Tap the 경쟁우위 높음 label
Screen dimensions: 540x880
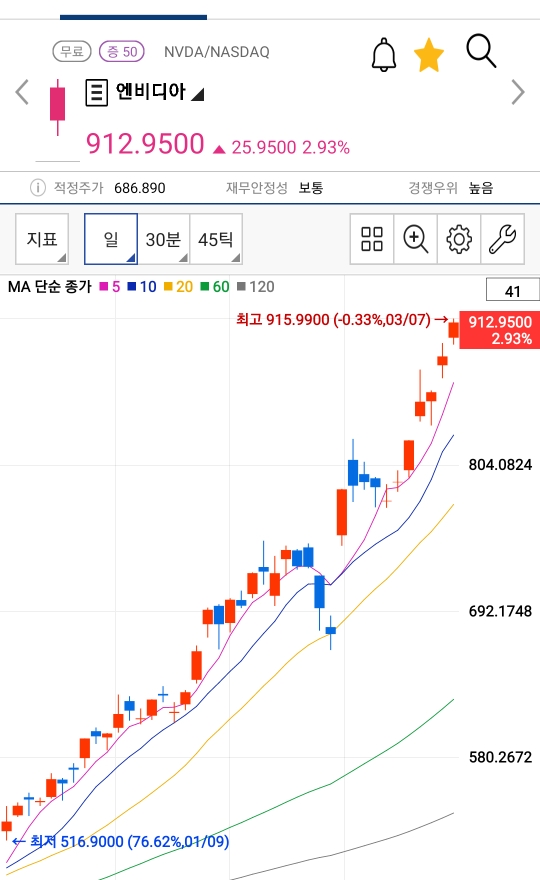point(451,187)
